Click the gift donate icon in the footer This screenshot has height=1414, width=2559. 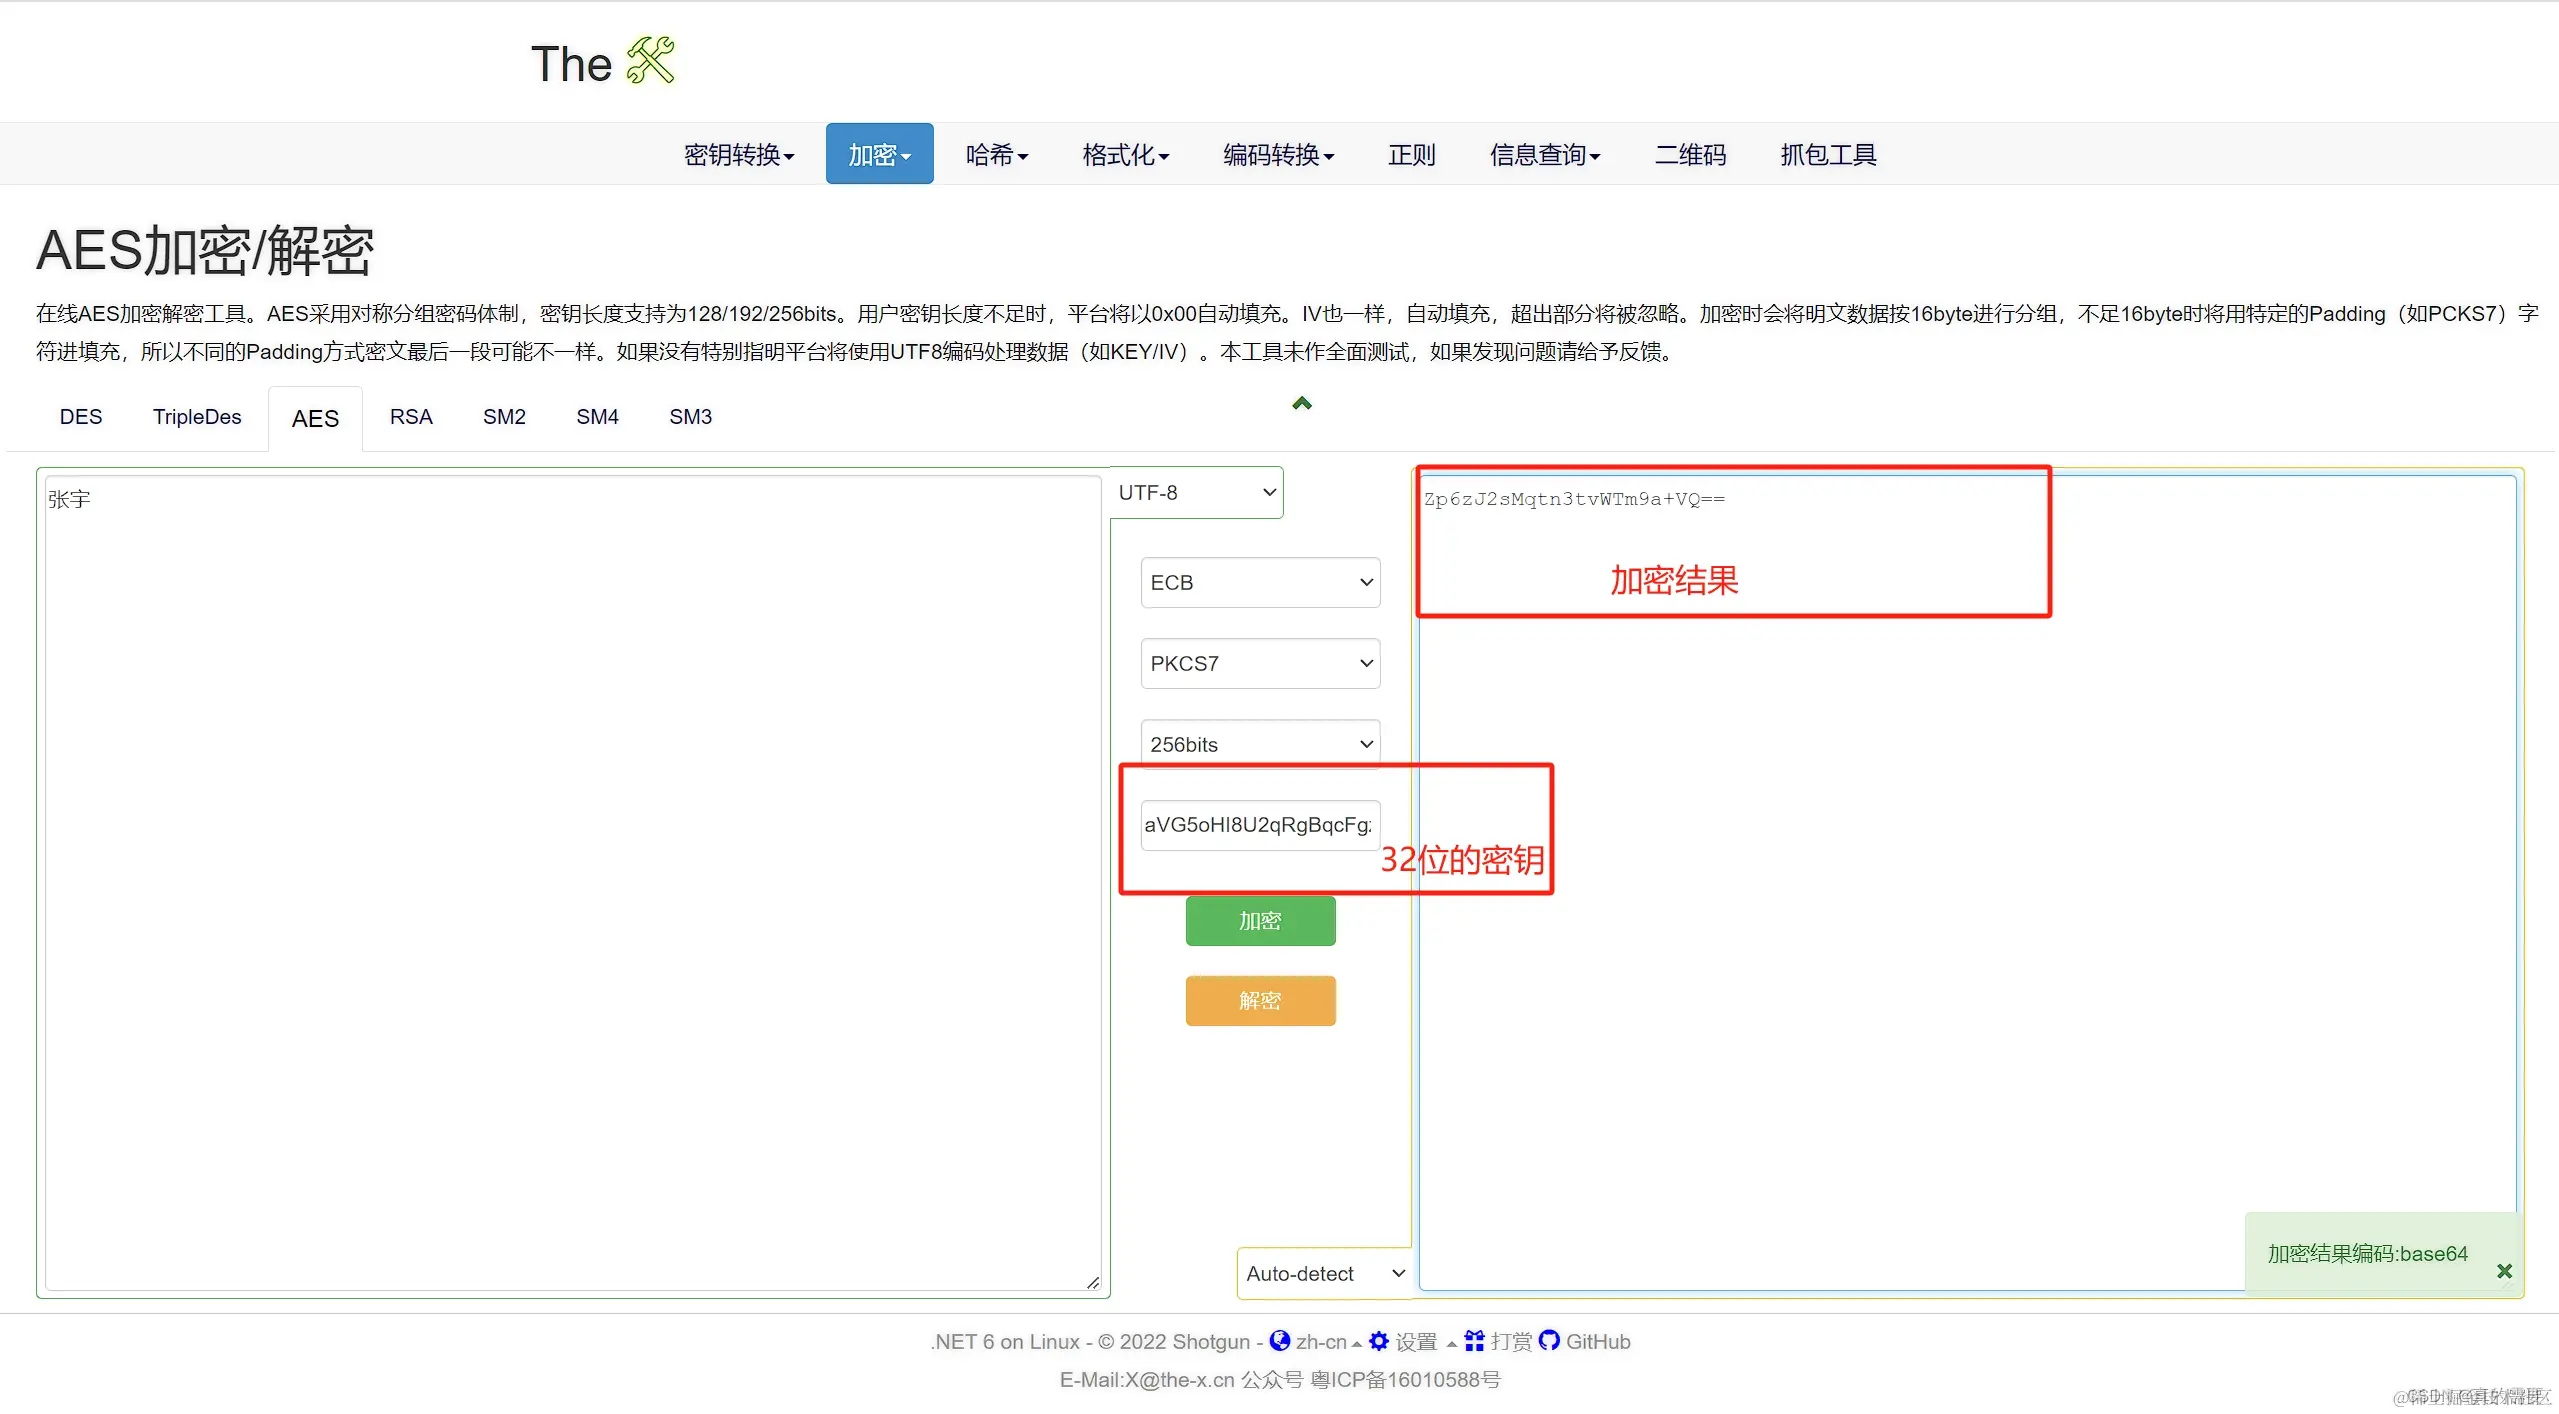tap(1474, 1341)
